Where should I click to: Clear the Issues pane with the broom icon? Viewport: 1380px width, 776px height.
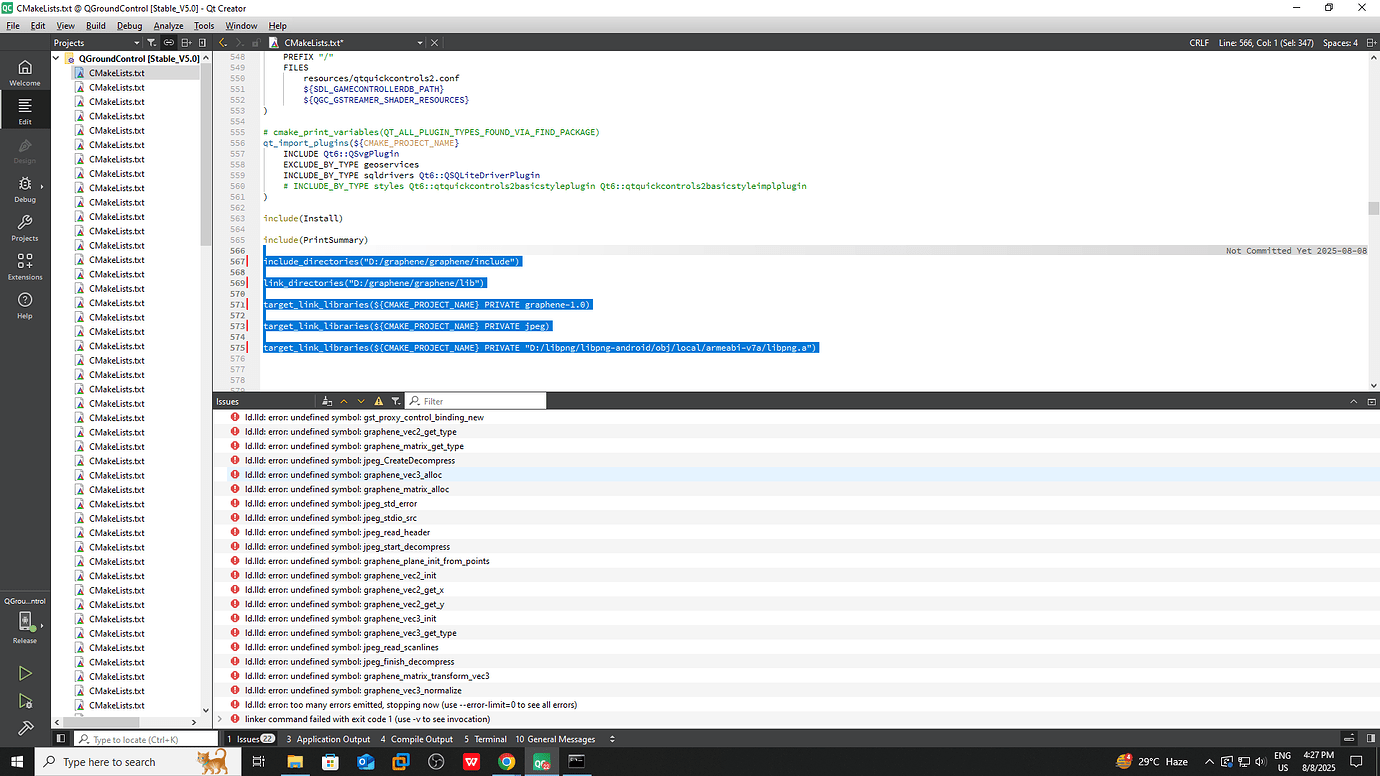coord(328,400)
